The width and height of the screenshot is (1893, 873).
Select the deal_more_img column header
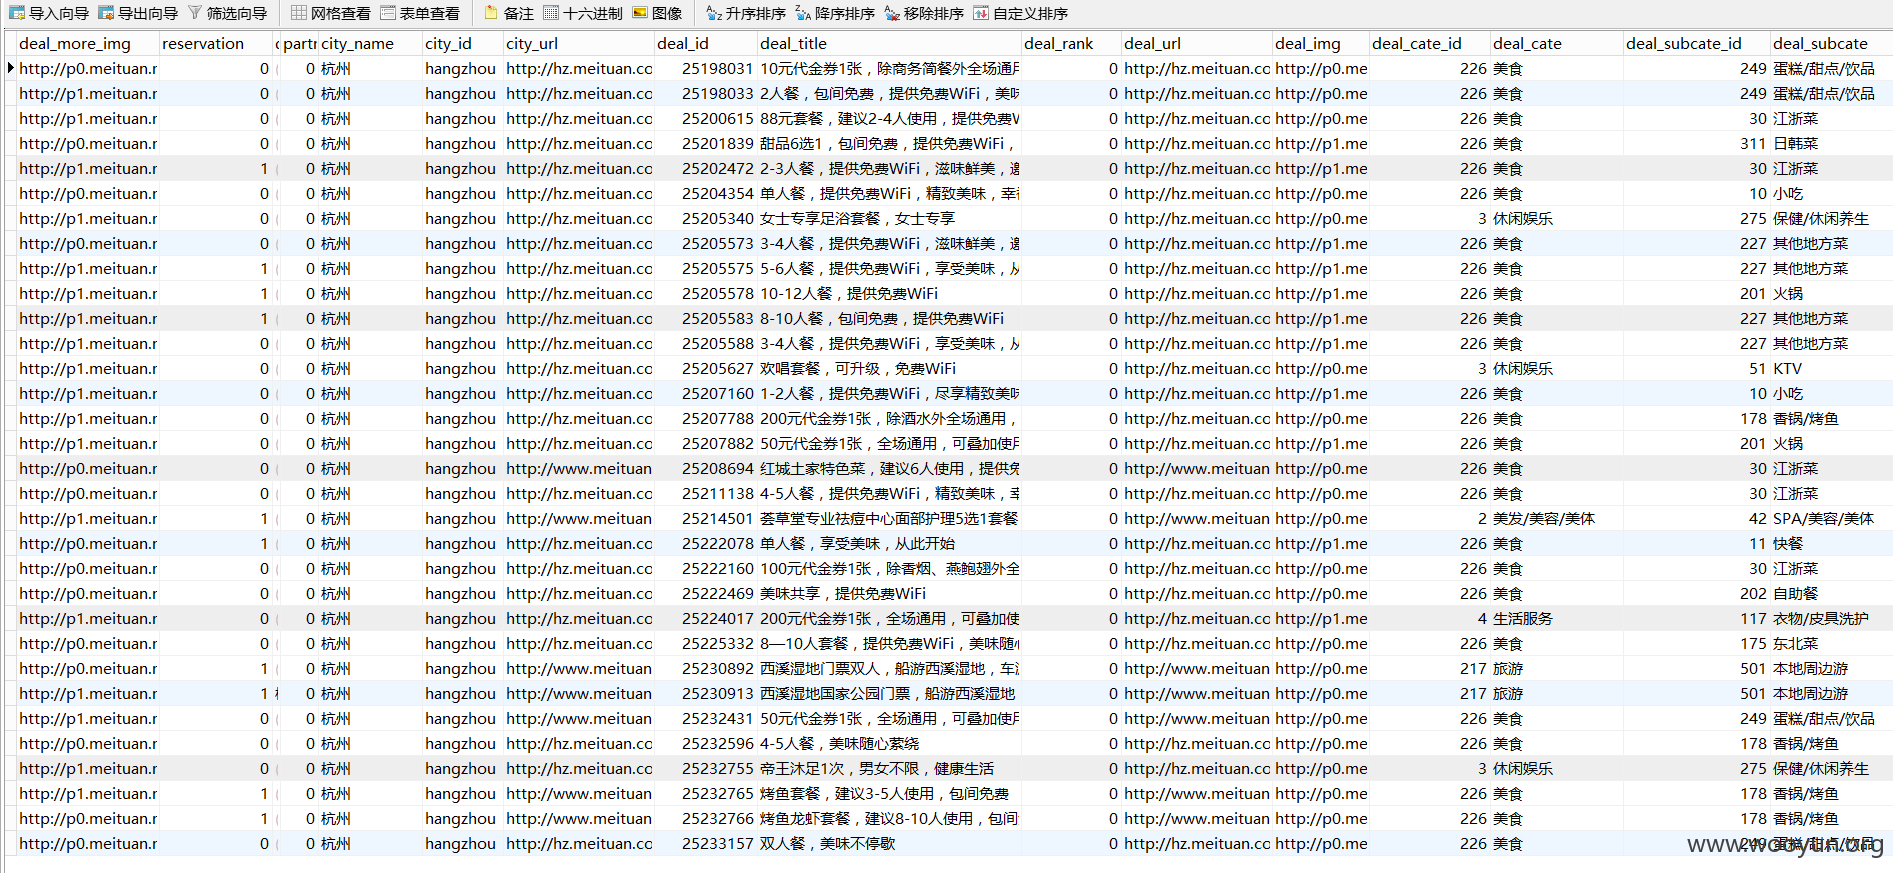(x=88, y=43)
